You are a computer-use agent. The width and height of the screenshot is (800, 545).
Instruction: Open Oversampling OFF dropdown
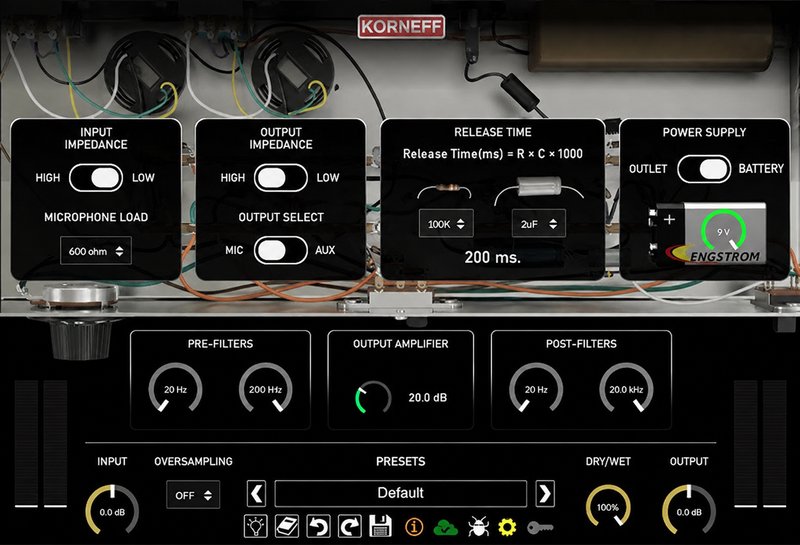(193, 494)
